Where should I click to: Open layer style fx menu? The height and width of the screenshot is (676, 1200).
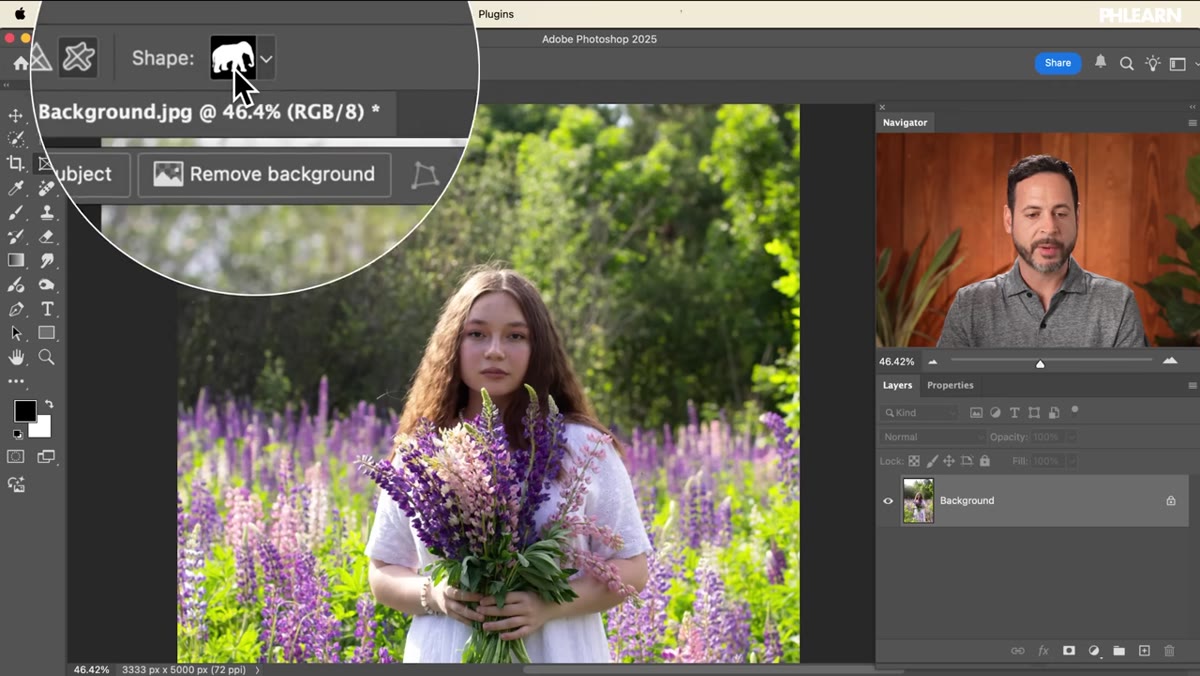pyautogui.click(x=1043, y=651)
